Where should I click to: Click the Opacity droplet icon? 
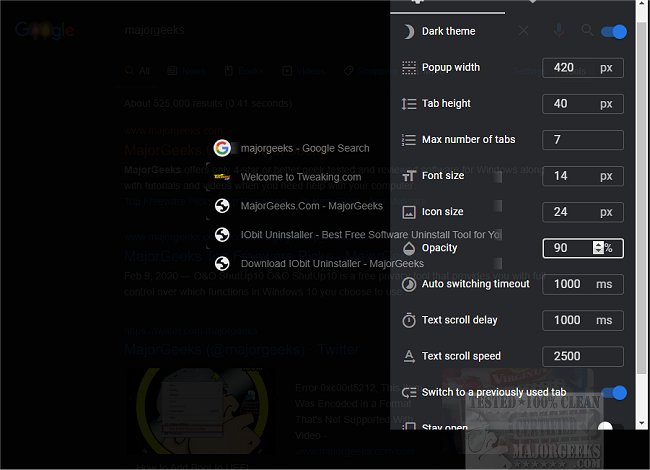click(x=409, y=248)
